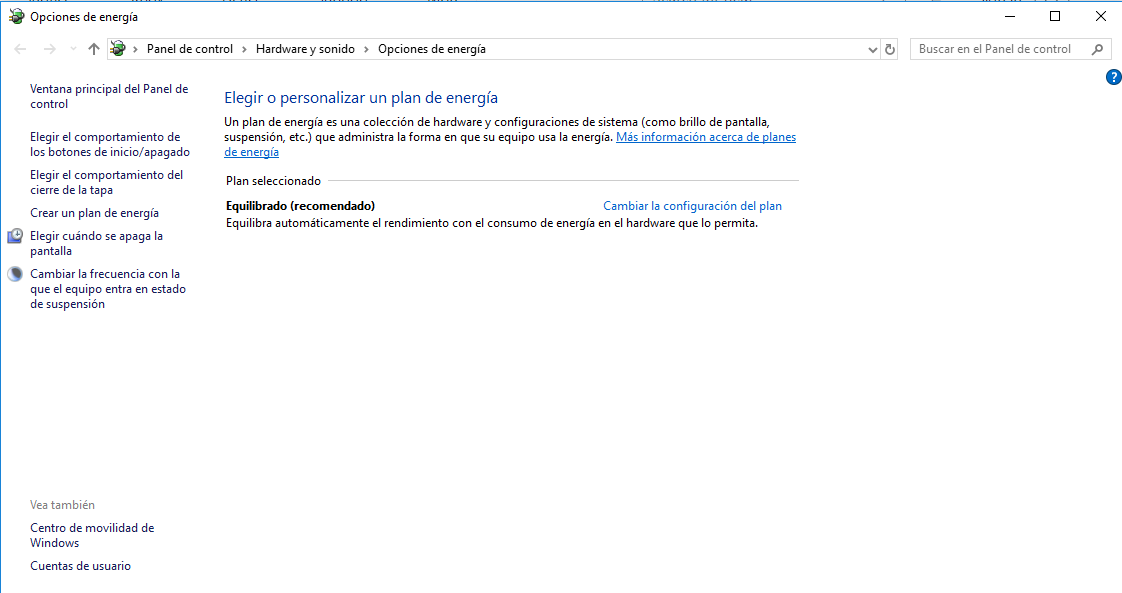
Task: Click the Opciones de energía title bar icon
Action: pyautogui.click(x=16, y=16)
